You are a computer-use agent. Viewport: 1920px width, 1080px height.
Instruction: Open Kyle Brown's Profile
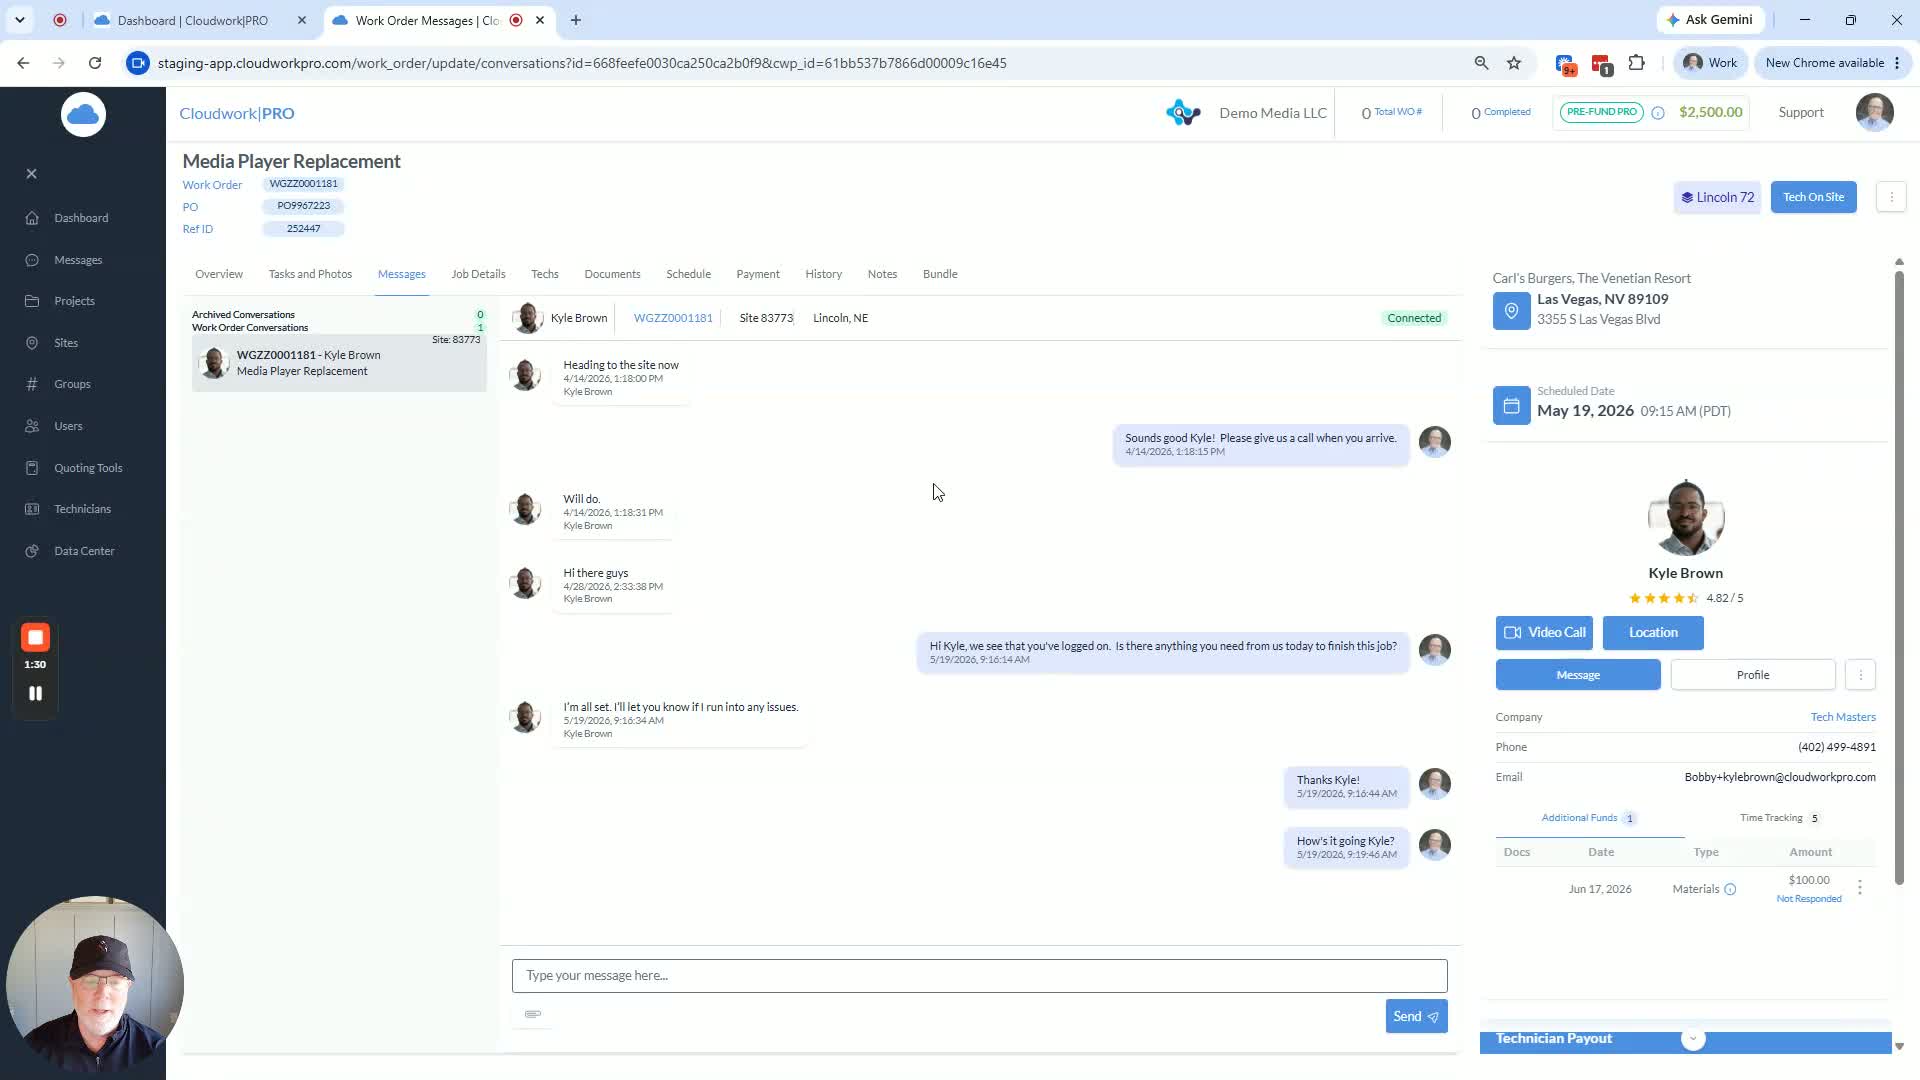click(1753, 675)
